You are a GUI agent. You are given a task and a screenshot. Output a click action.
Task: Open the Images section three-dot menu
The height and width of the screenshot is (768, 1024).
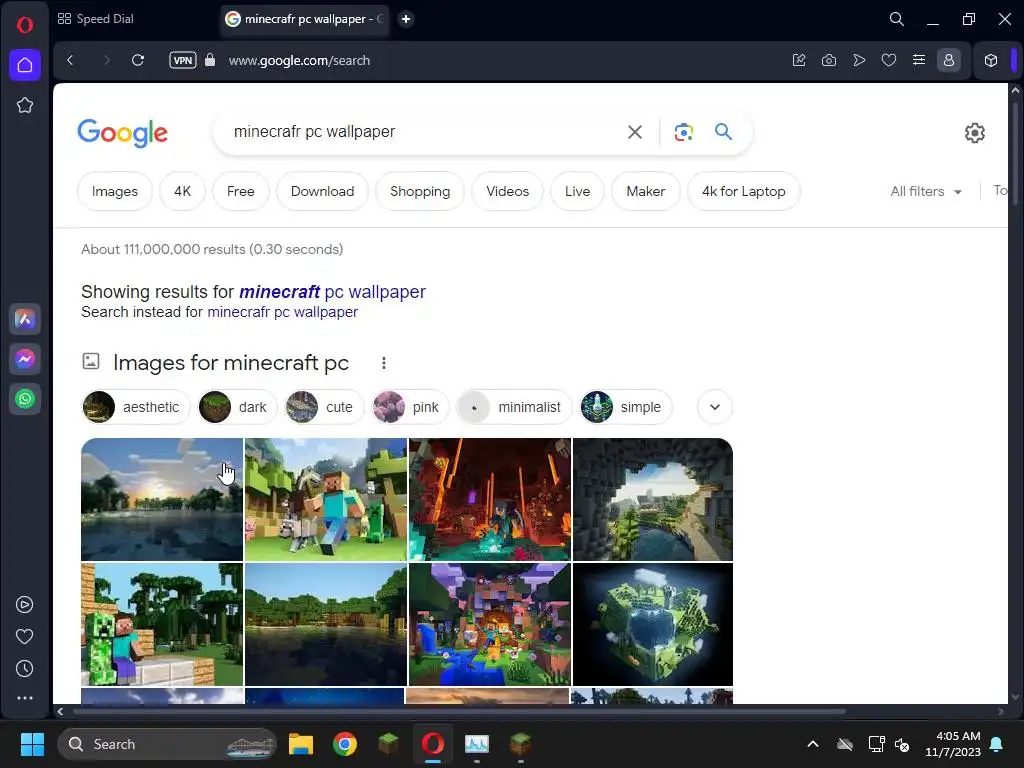coord(384,363)
